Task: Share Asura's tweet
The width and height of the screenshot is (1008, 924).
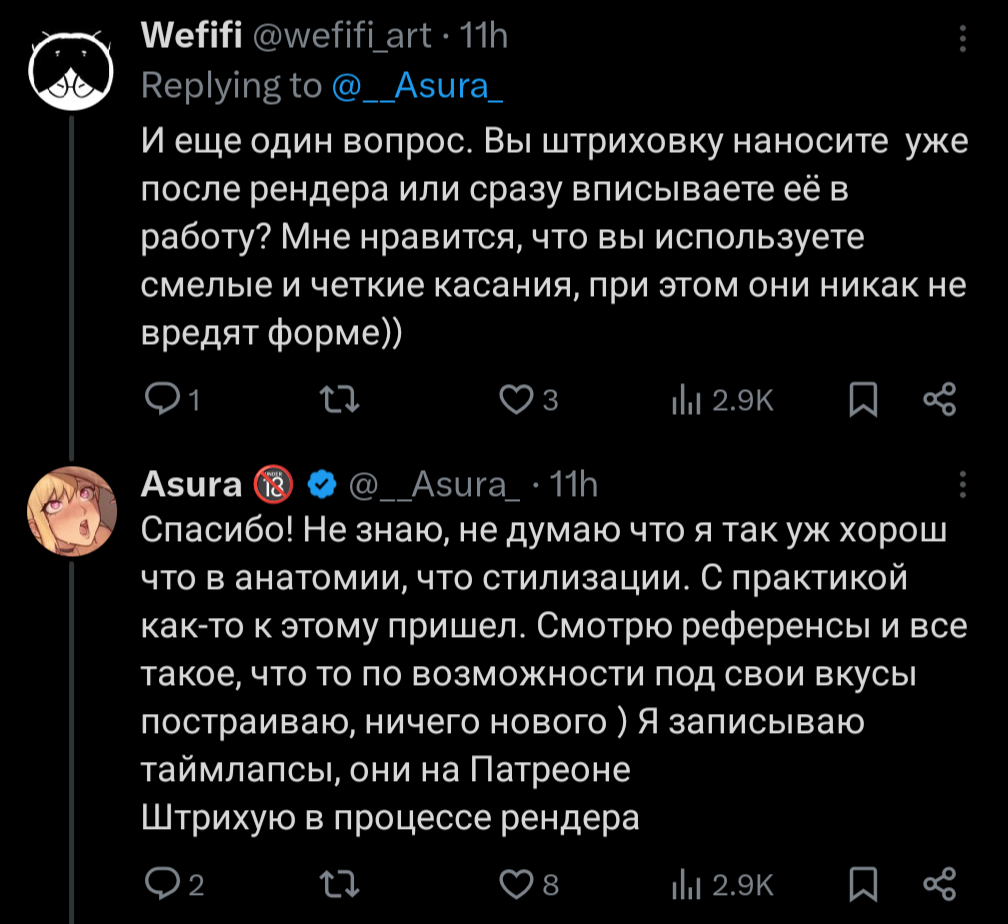Action: 940,883
